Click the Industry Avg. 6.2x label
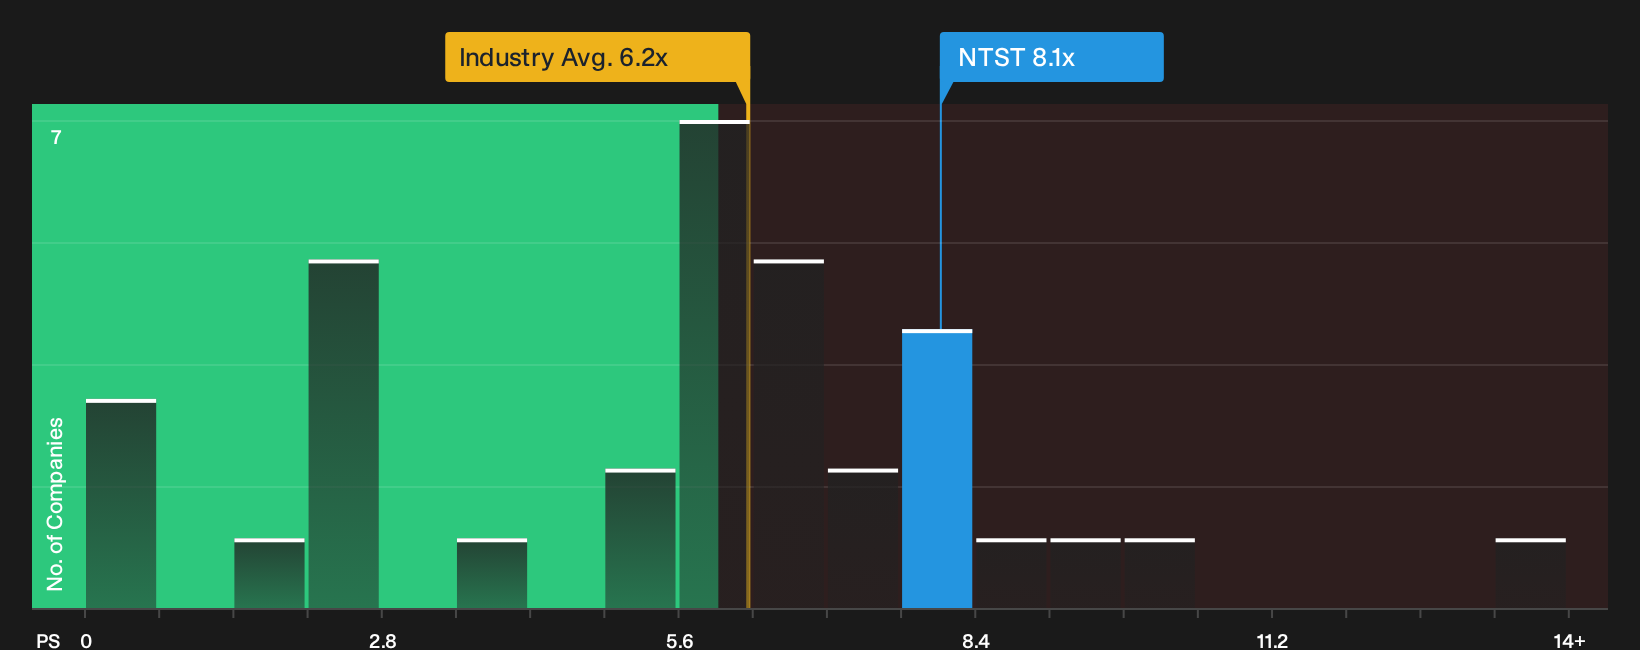The height and width of the screenshot is (650, 1640). point(597,57)
